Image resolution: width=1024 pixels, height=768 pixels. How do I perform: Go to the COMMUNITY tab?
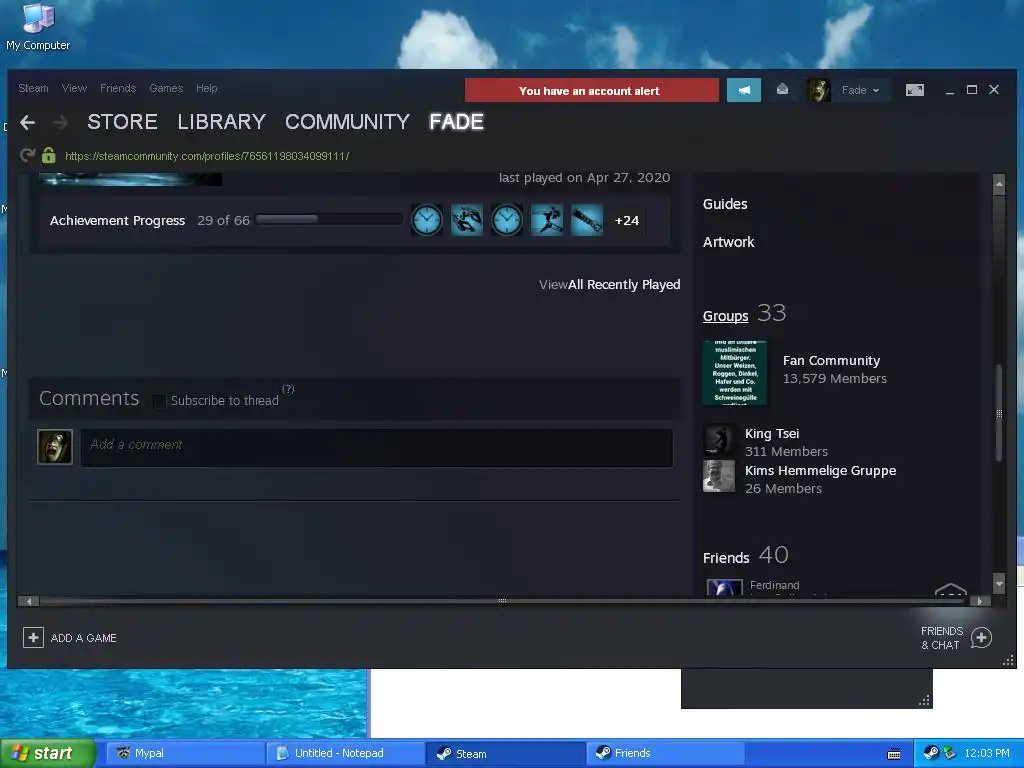coord(347,121)
